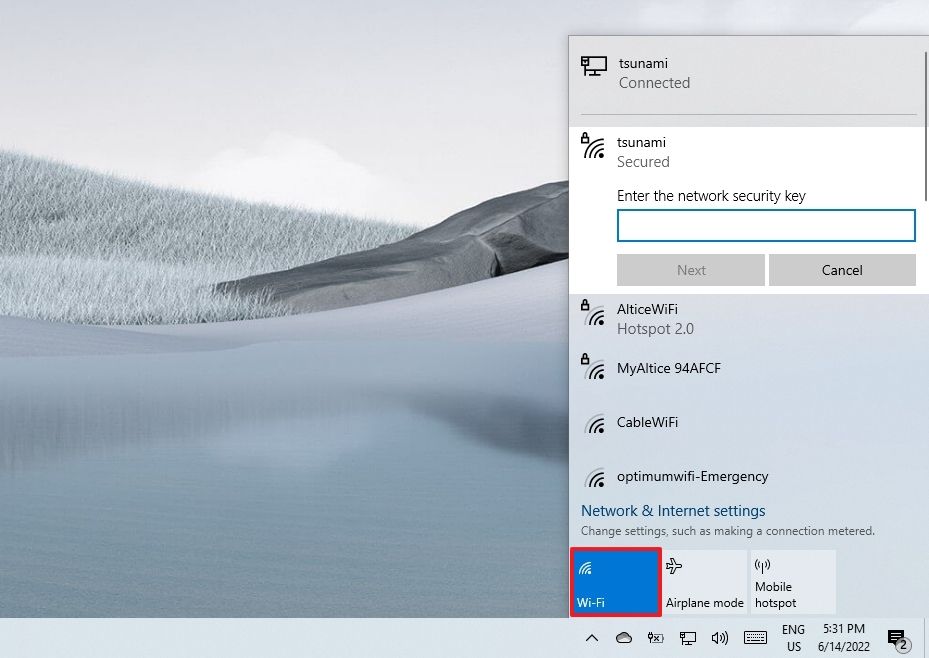Select the AlticeWiFi Hotspot 2.0 network

pos(650,318)
